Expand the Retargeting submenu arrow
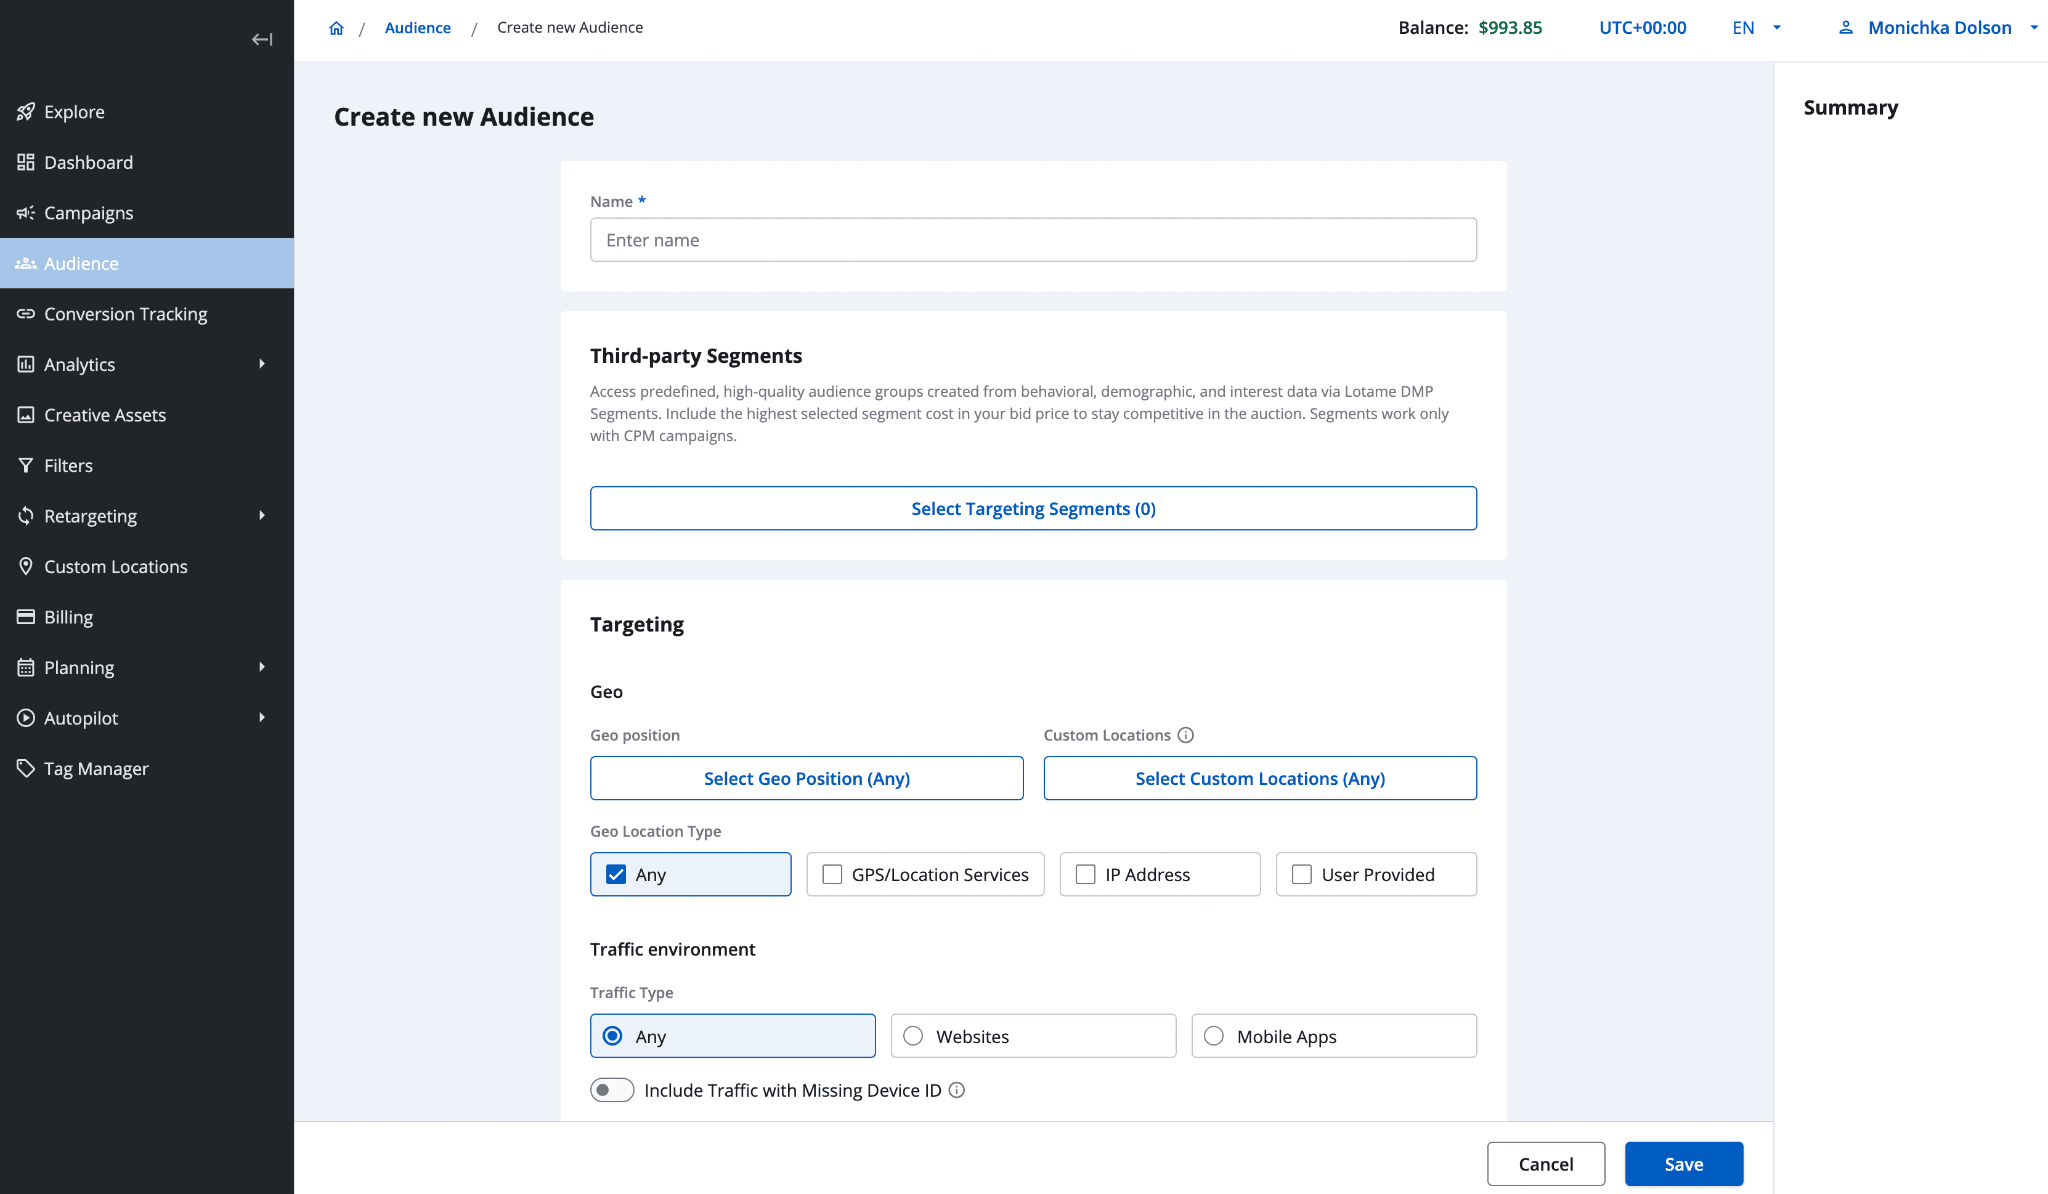The image size is (2048, 1194). [x=262, y=516]
